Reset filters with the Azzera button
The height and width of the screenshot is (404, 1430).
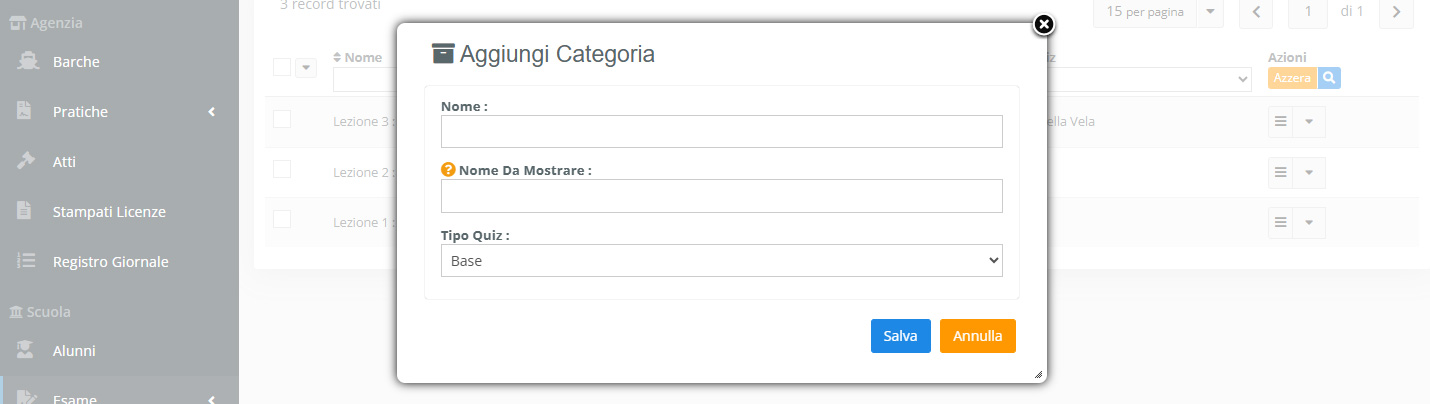tap(1292, 78)
